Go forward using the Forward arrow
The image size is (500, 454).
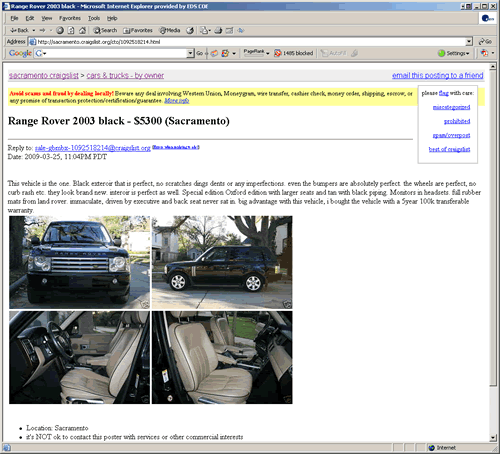point(42,30)
